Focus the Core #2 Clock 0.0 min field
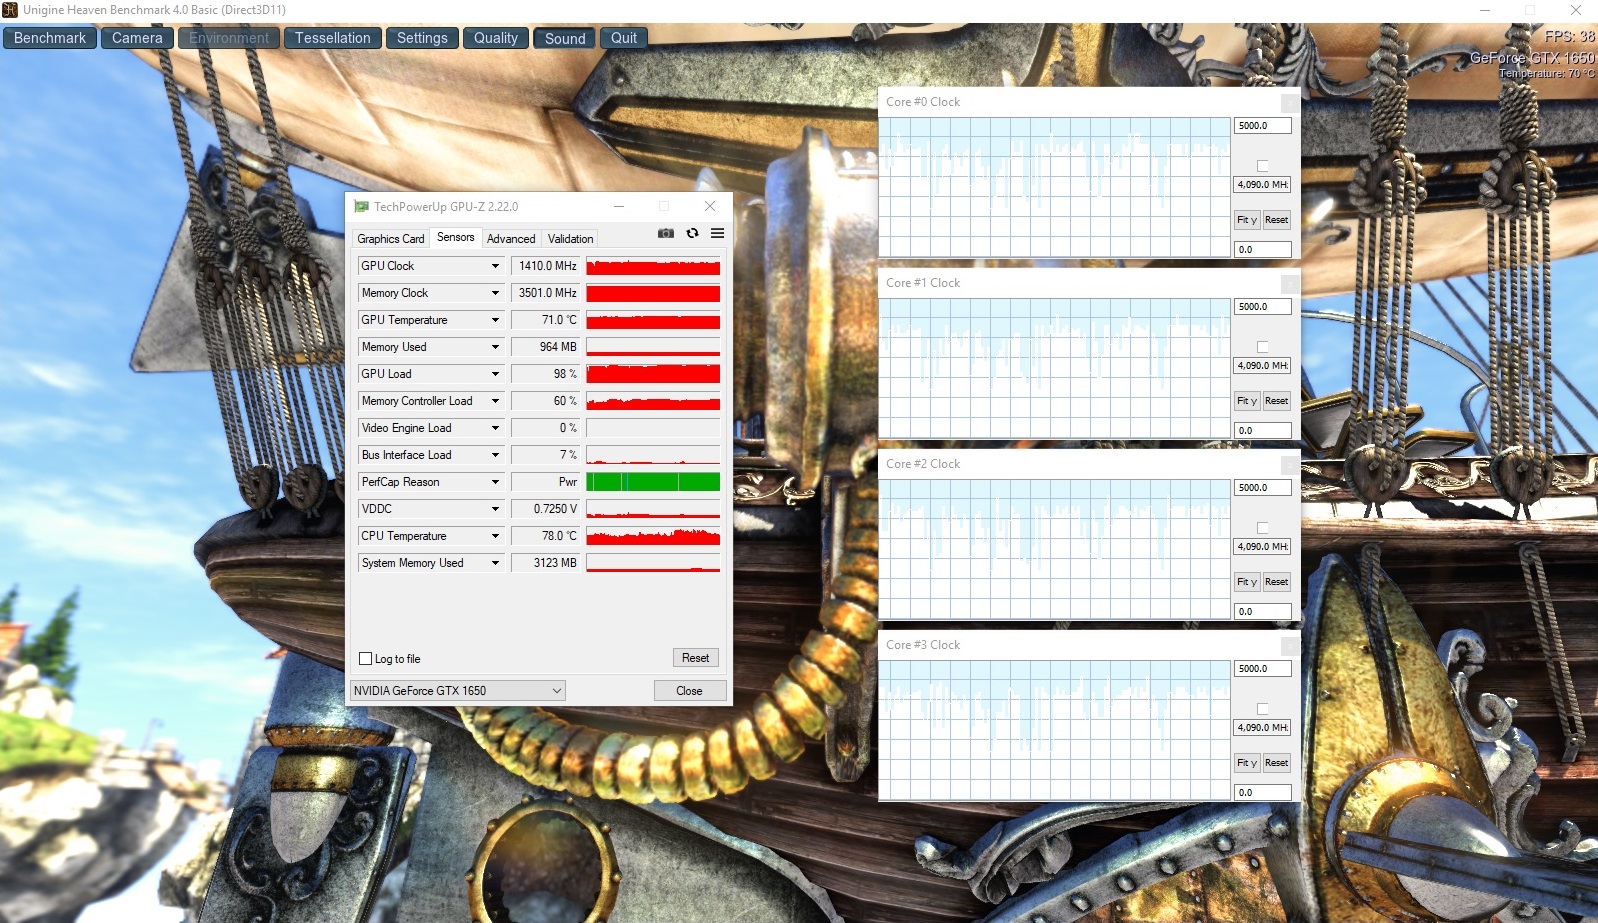The image size is (1598, 923). (x=1263, y=612)
